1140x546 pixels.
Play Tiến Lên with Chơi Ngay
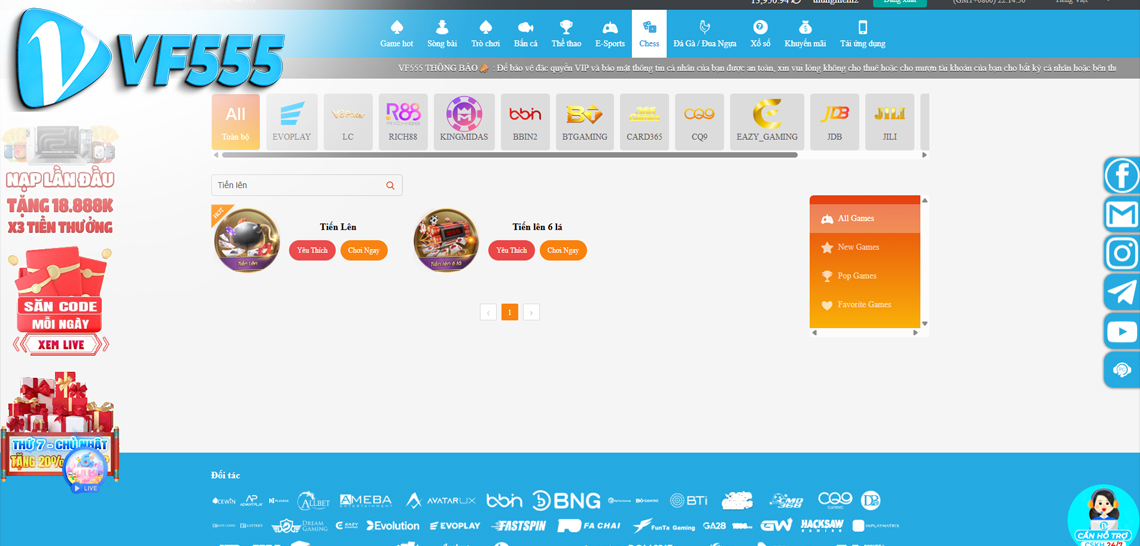364,250
